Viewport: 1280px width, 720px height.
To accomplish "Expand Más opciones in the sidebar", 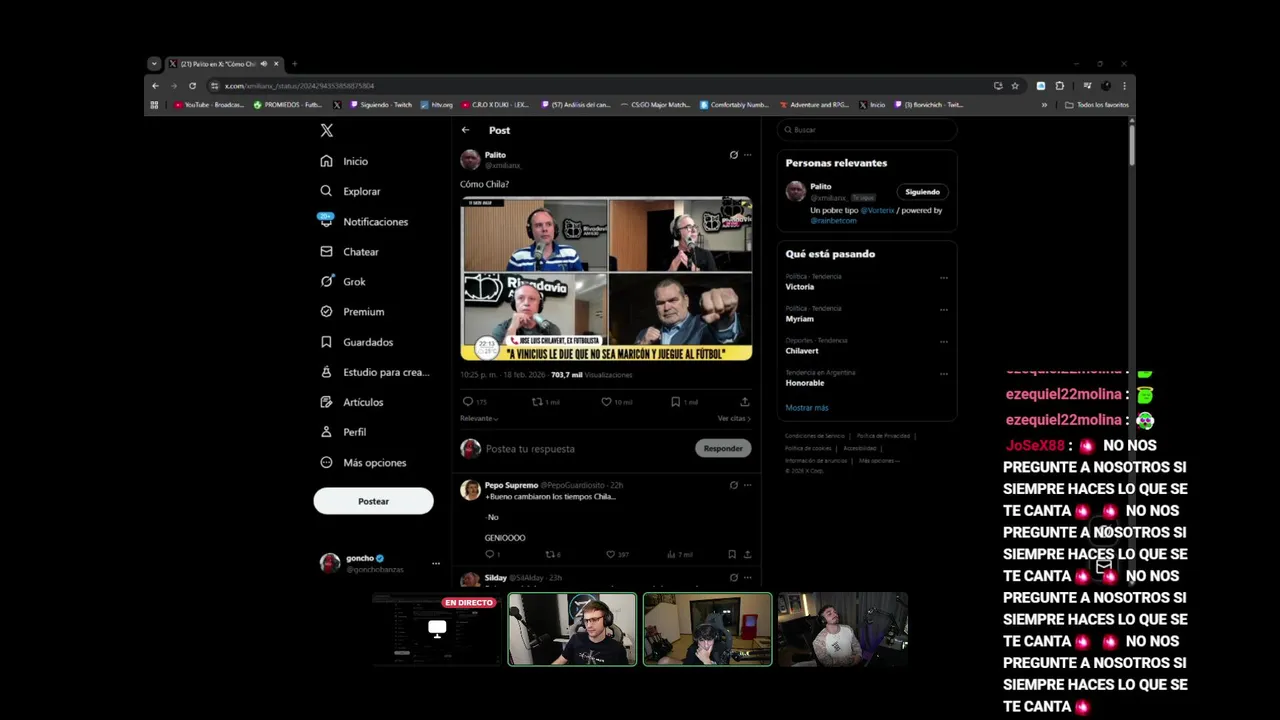I will point(363,463).
